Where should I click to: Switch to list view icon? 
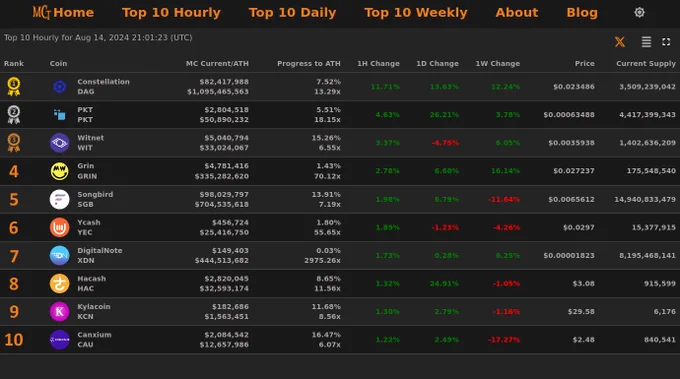(x=646, y=42)
